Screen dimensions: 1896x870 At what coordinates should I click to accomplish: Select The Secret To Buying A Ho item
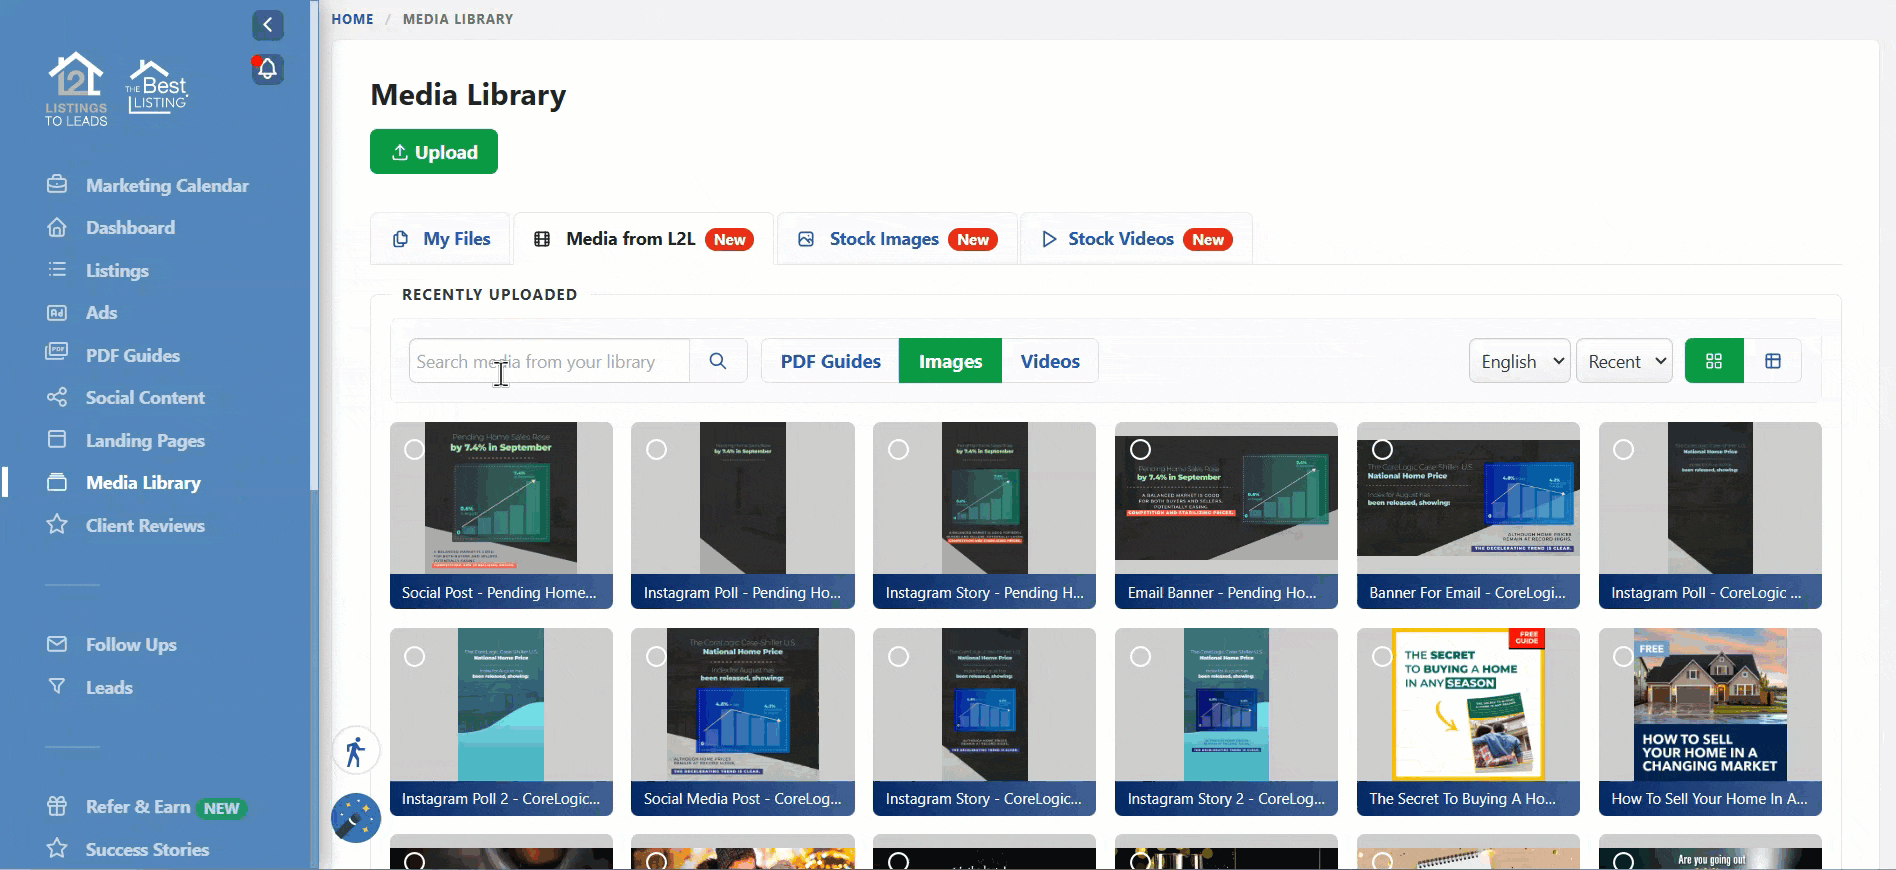pyautogui.click(x=1382, y=657)
